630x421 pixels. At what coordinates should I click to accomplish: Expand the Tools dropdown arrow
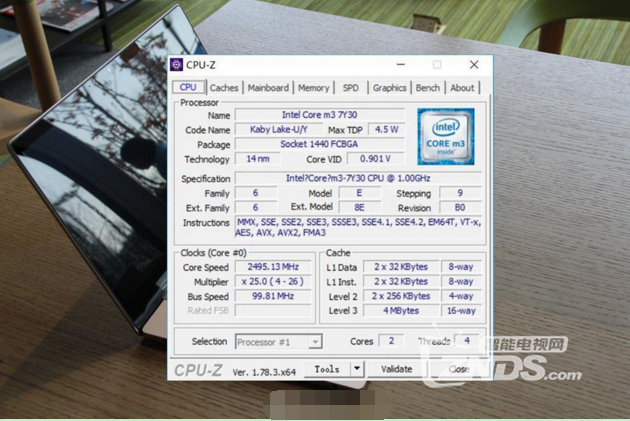tap(357, 369)
